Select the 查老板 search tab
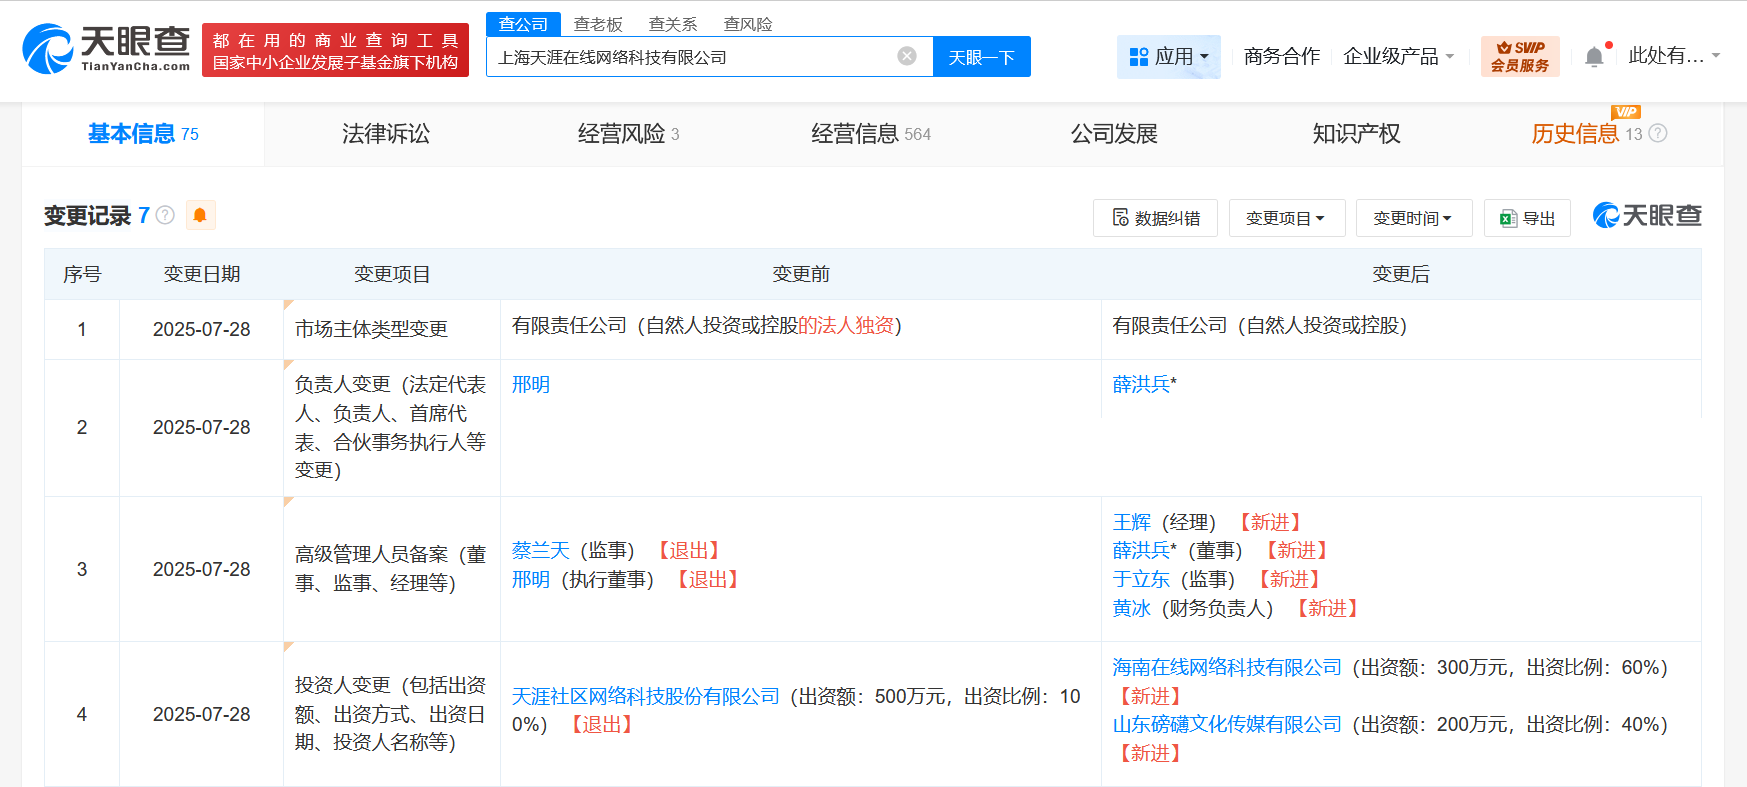 click(598, 24)
